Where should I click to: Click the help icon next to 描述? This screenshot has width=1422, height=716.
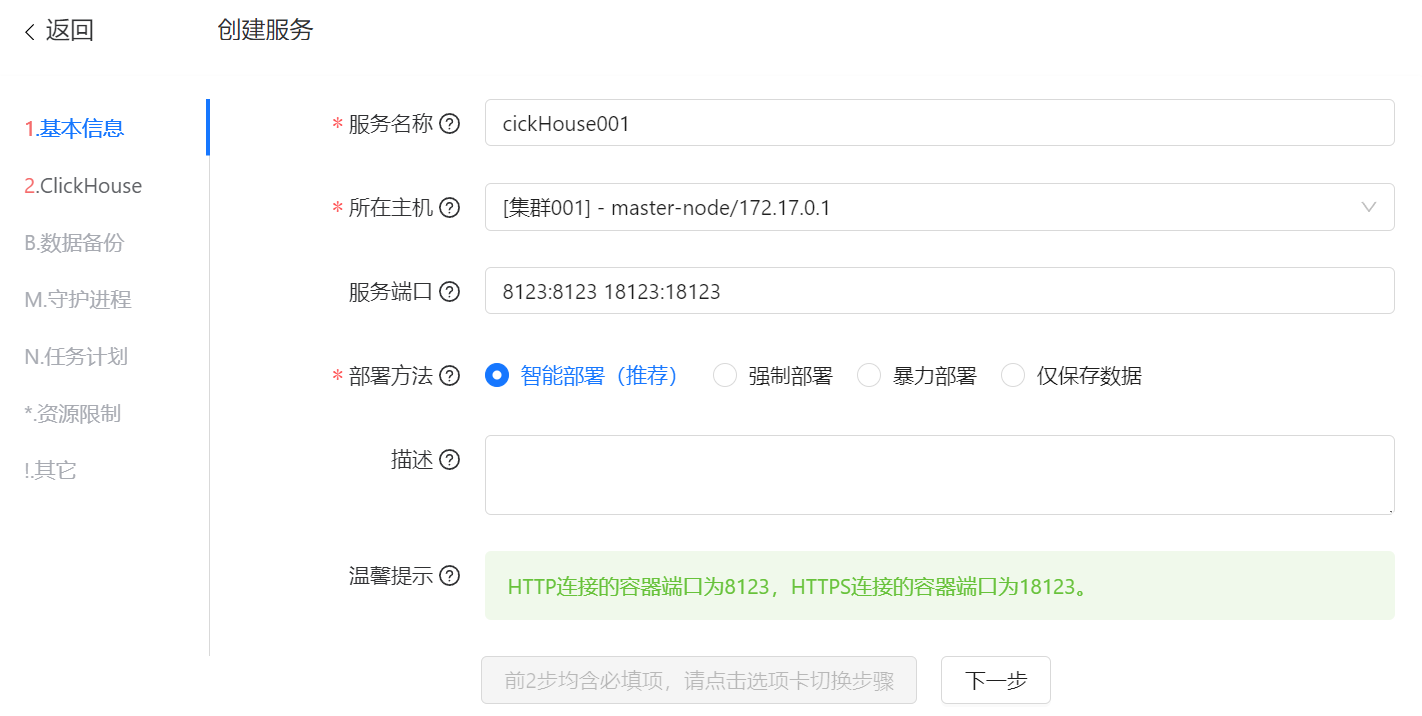click(x=450, y=460)
